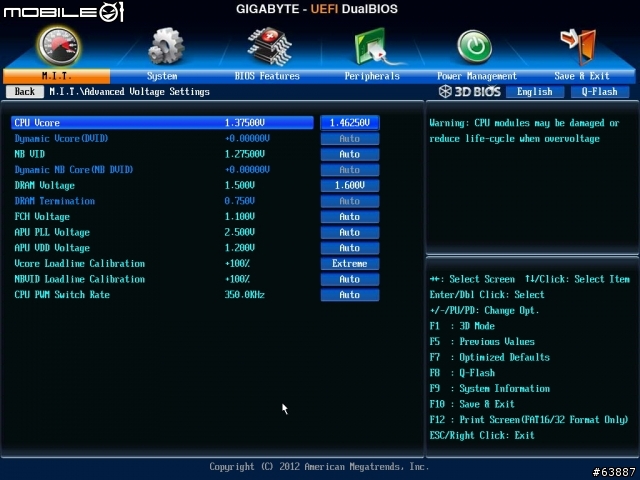Click Dynamic NB Core disabled Auto button
Image resolution: width=640 pixels, height=480 pixels.
point(350,170)
